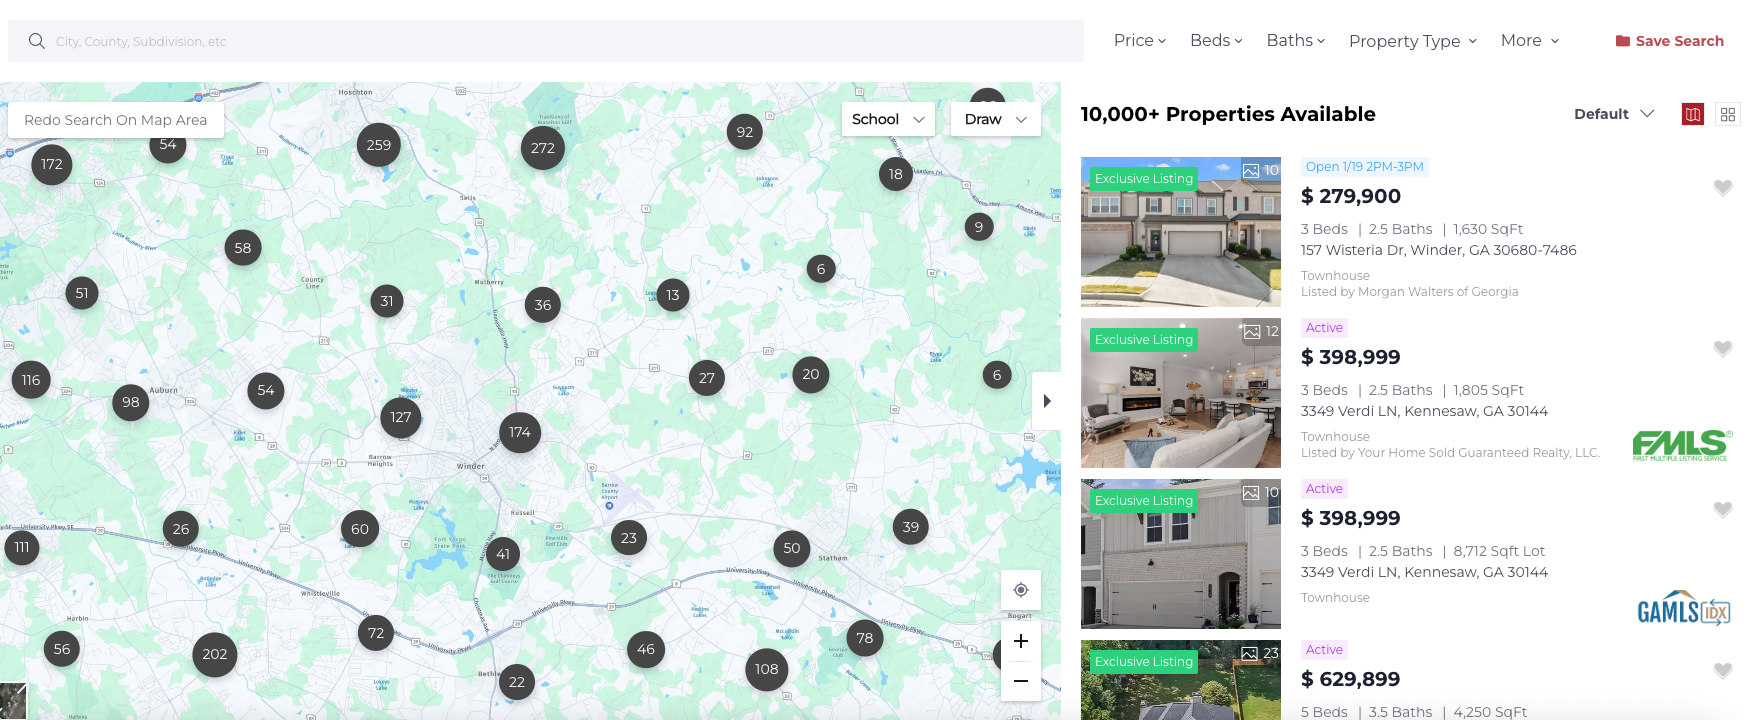Image resolution: width=1755 pixels, height=720 pixels.
Task: Select map cluster 23
Action: pyautogui.click(x=629, y=538)
